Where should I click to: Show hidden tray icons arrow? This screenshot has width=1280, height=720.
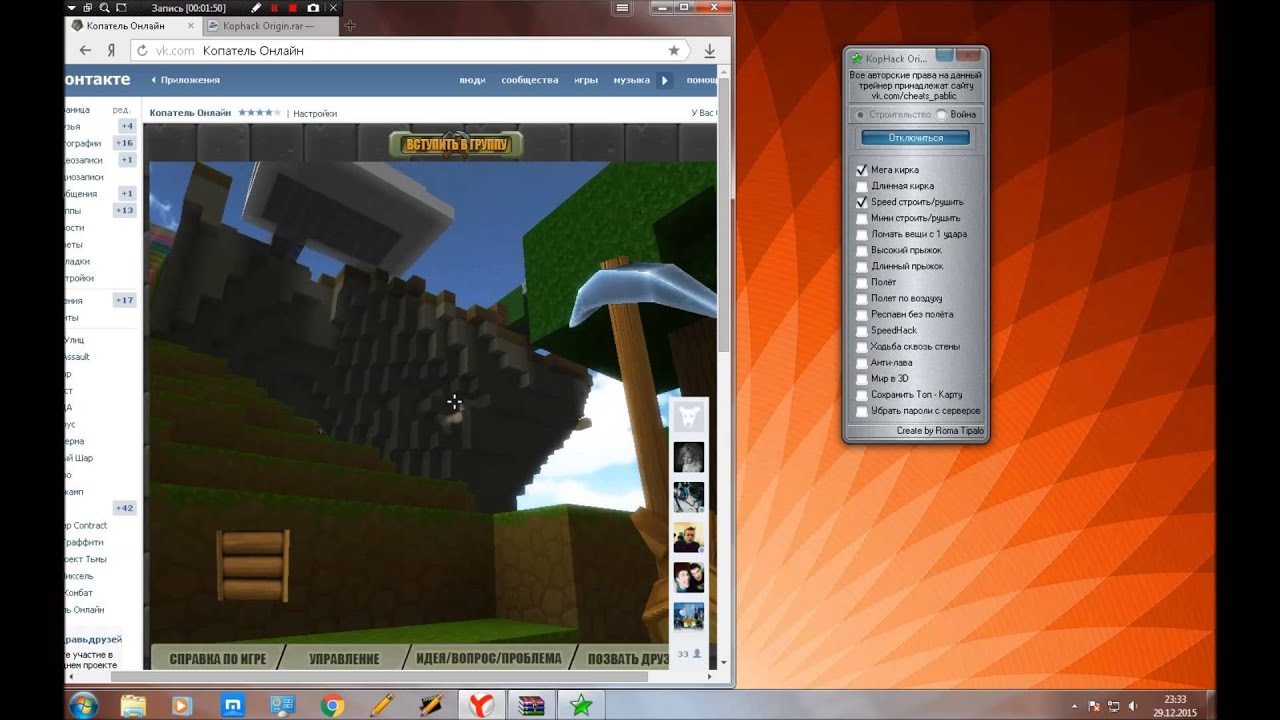click(1074, 706)
